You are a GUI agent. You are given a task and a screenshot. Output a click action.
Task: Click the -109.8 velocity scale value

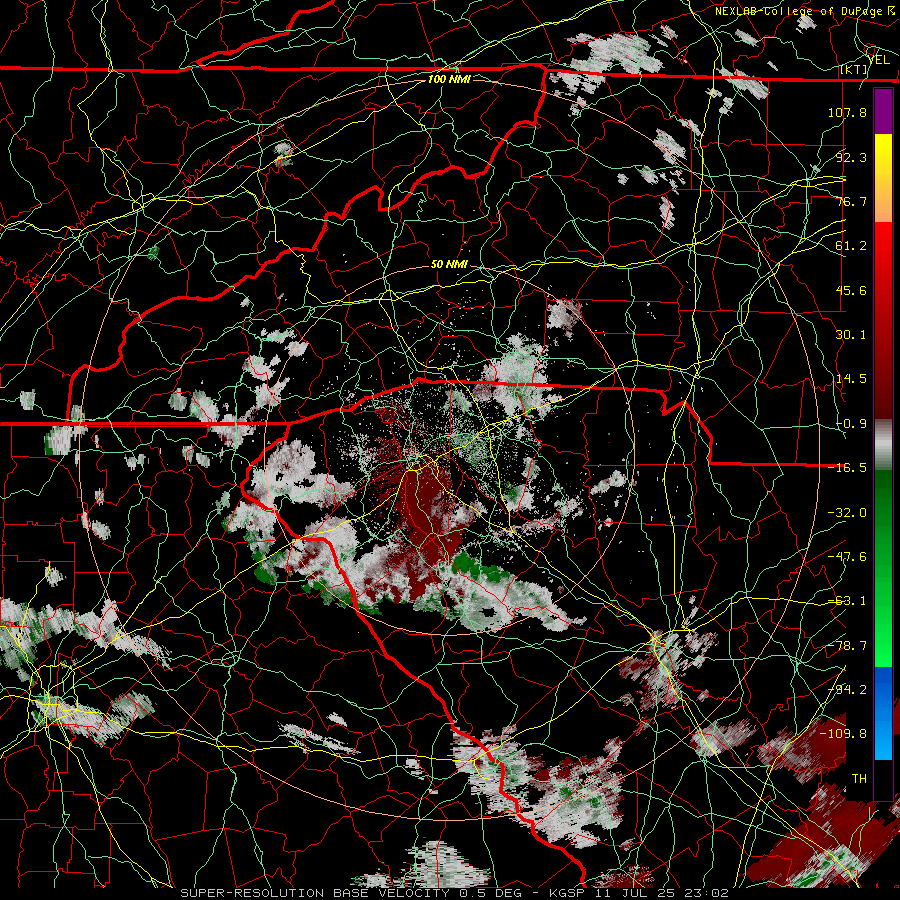(843, 734)
